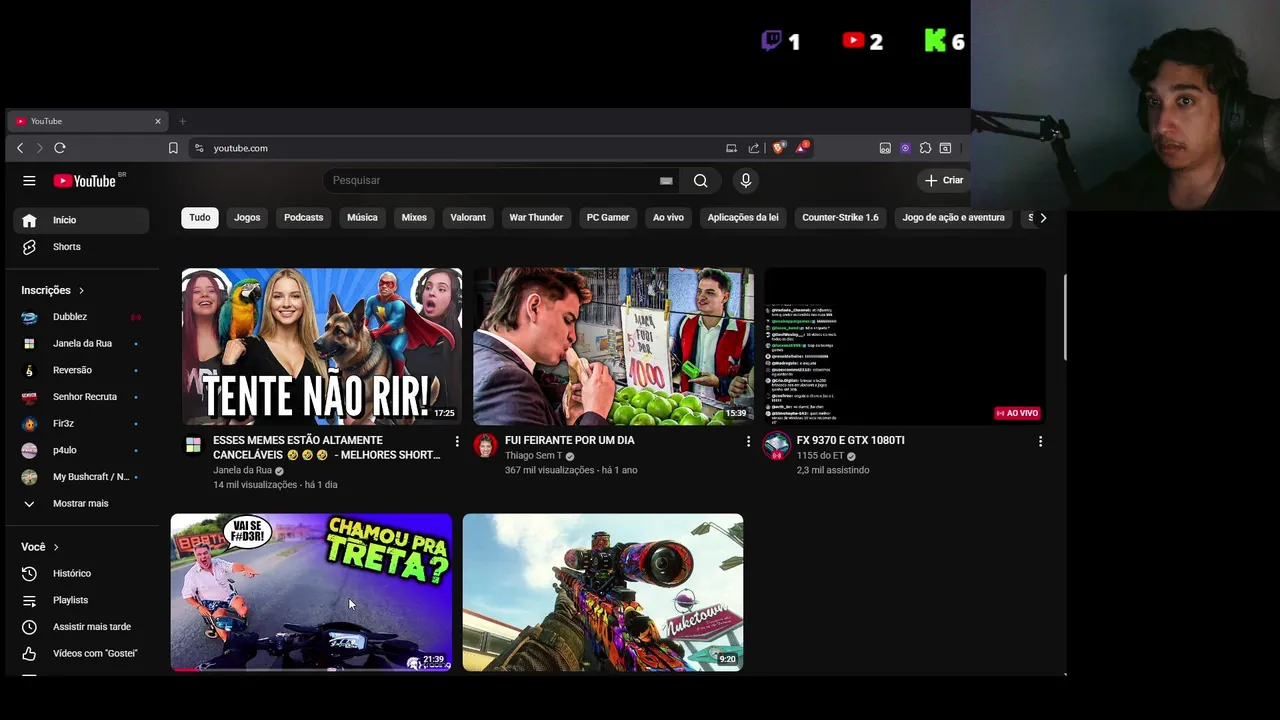1280x720 pixels.
Task: Open Thiago Sem T channel name
Action: 534,456
